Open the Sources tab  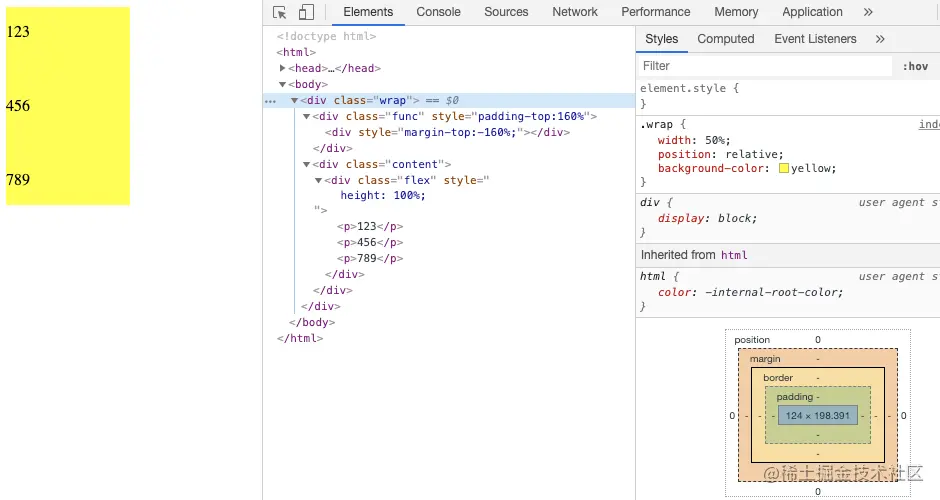tap(506, 12)
